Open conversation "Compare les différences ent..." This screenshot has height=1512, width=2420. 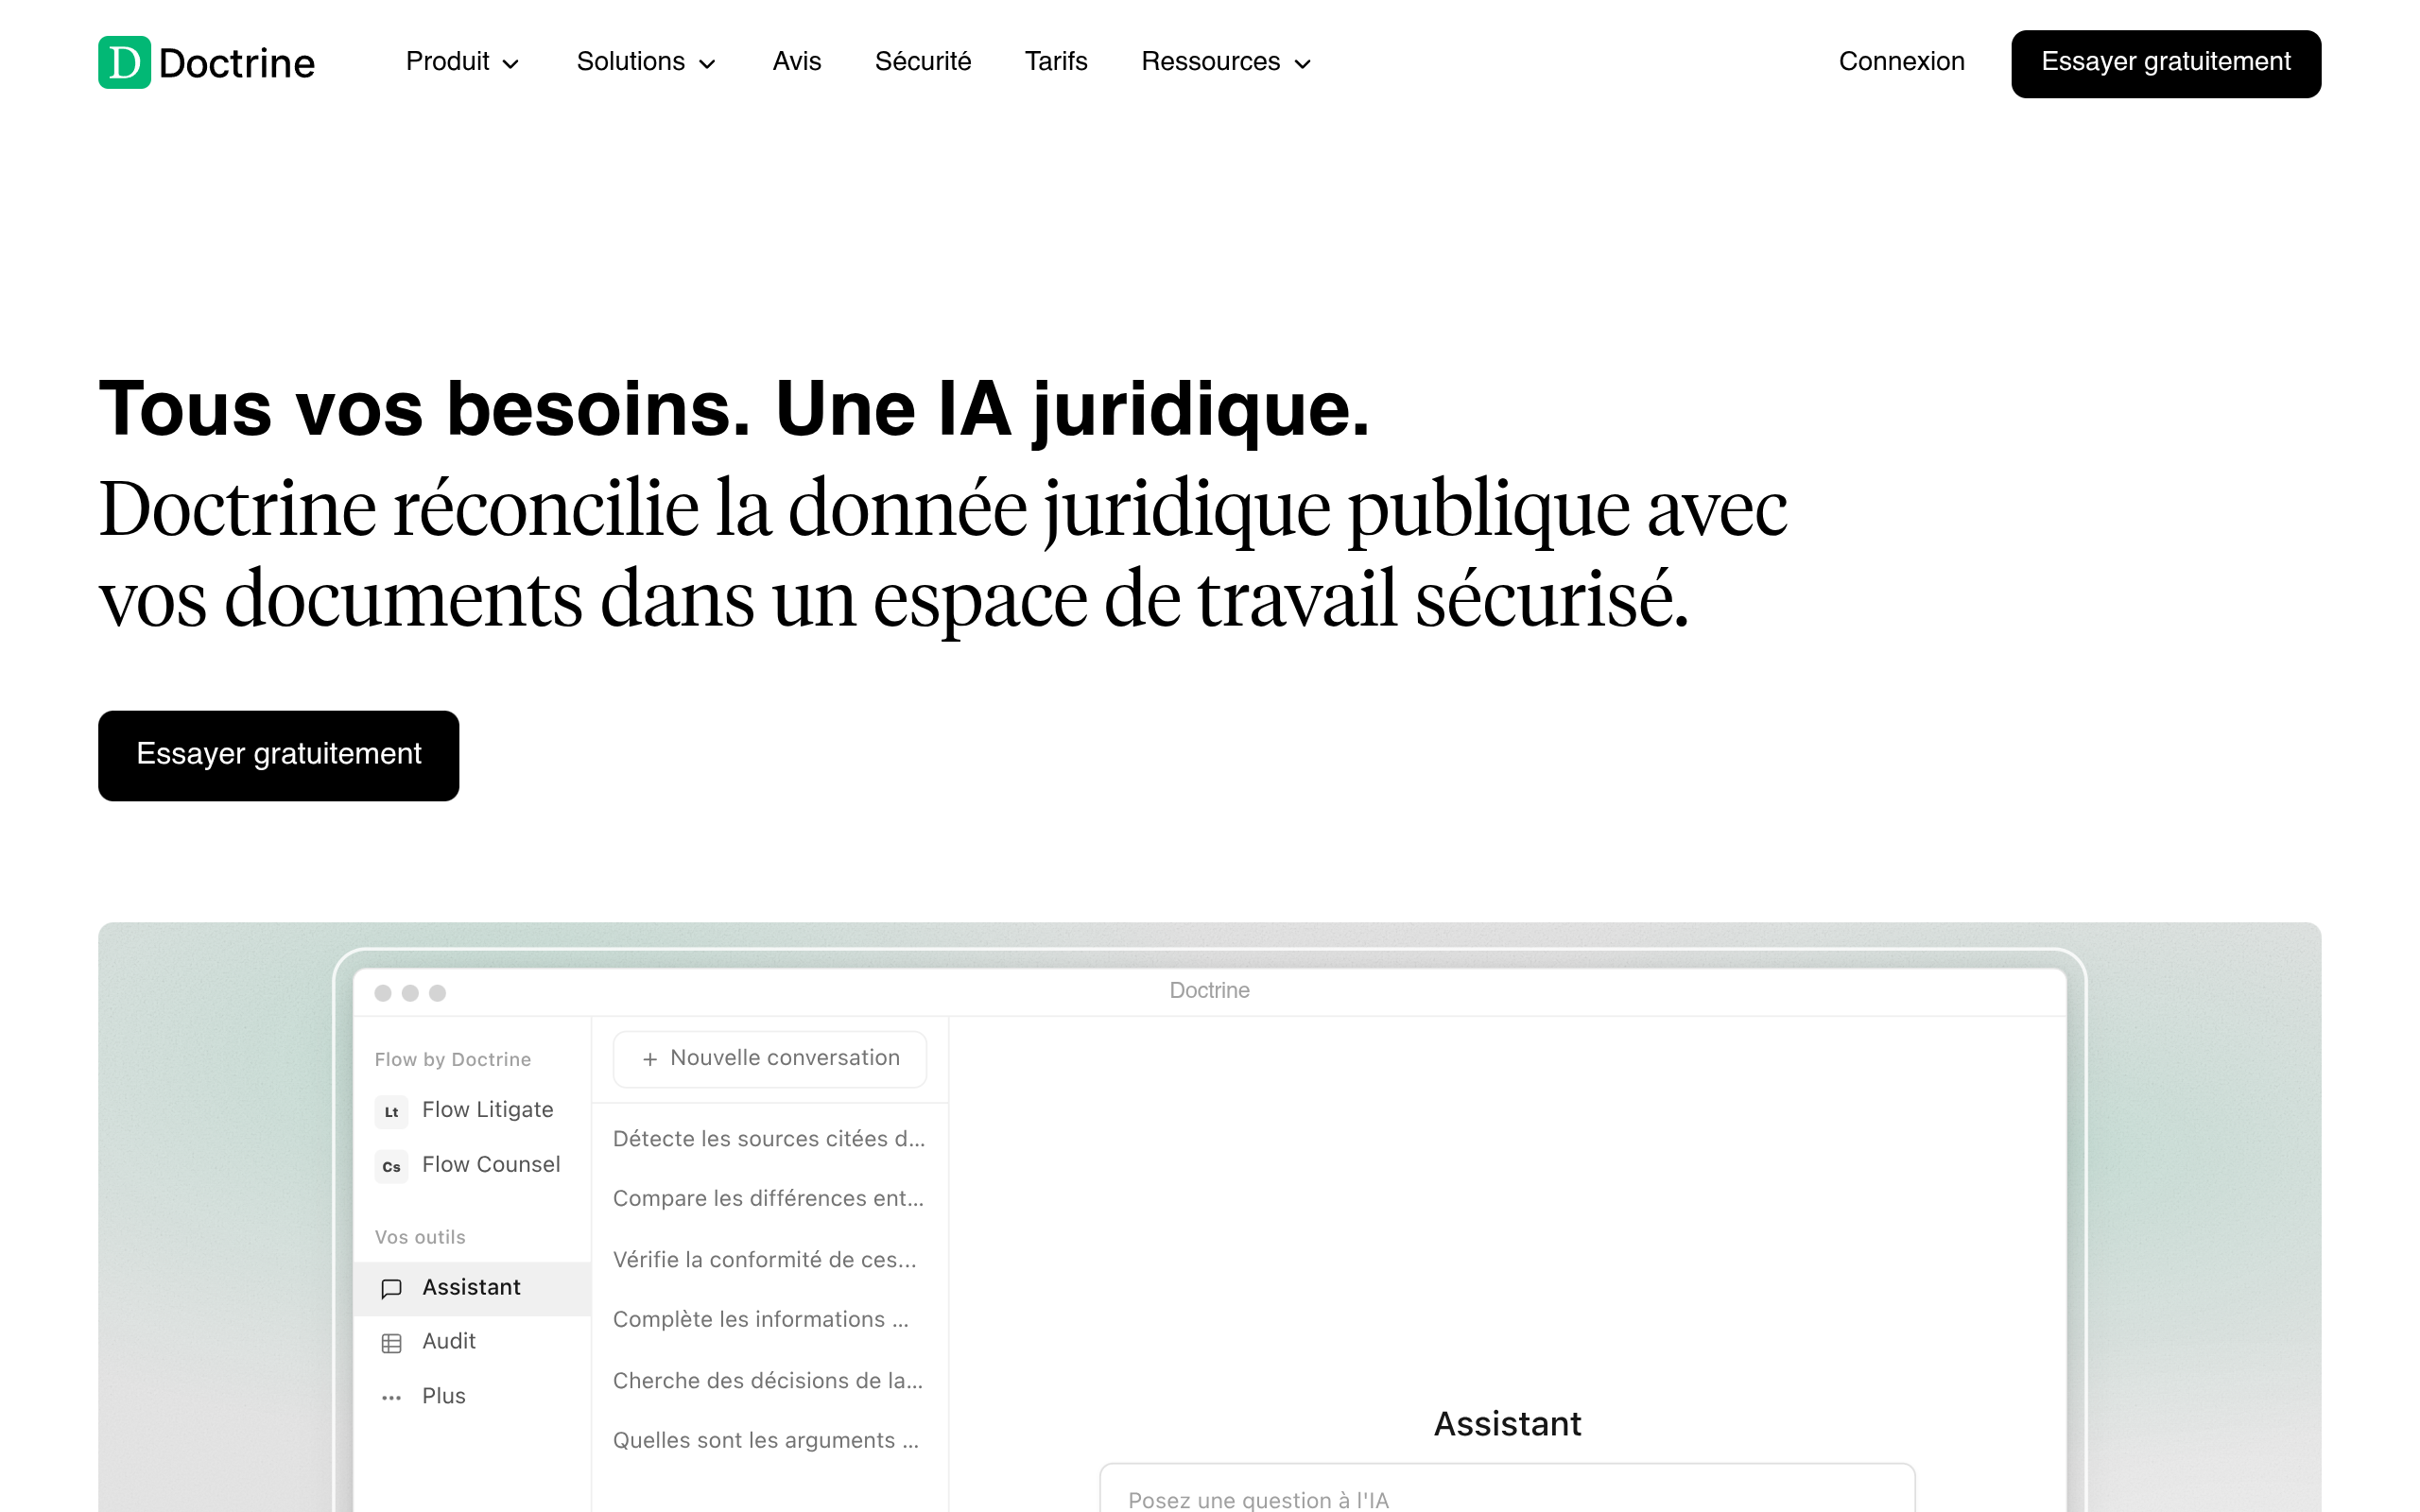768,1199
